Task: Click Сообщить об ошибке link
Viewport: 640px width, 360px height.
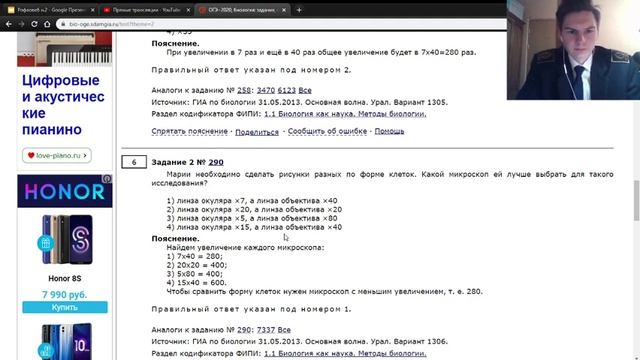Action: click(327, 131)
